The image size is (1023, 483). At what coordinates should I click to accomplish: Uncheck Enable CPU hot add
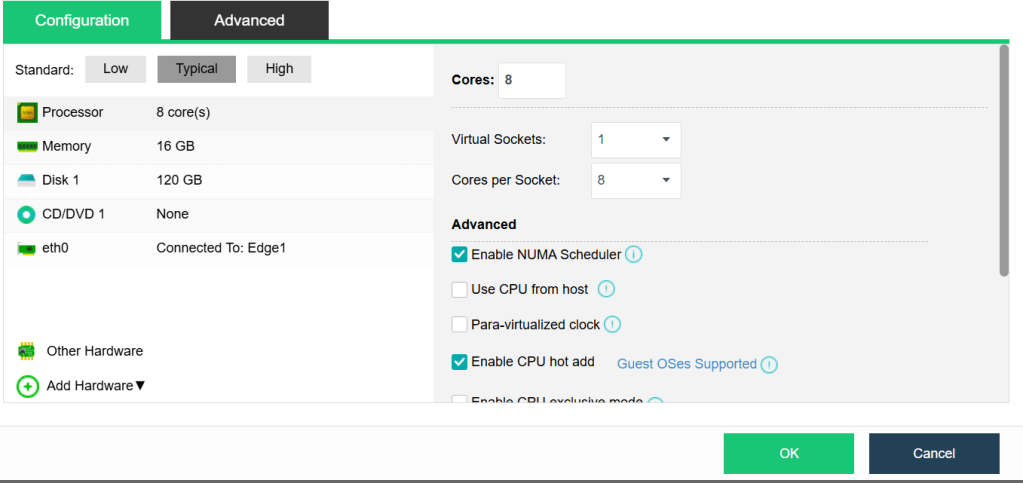pyautogui.click(x=460, y=362)
